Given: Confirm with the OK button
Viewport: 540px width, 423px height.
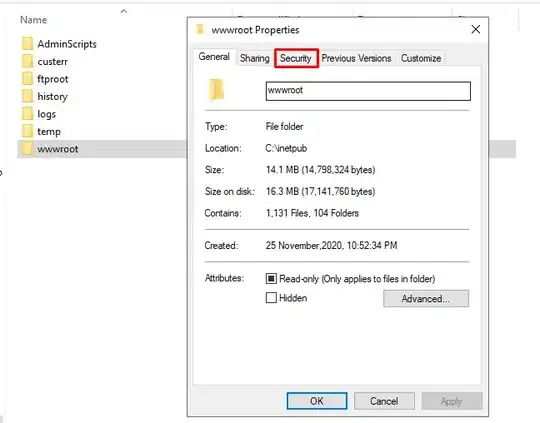Looking at the screenshot, I should pos(317,401).
